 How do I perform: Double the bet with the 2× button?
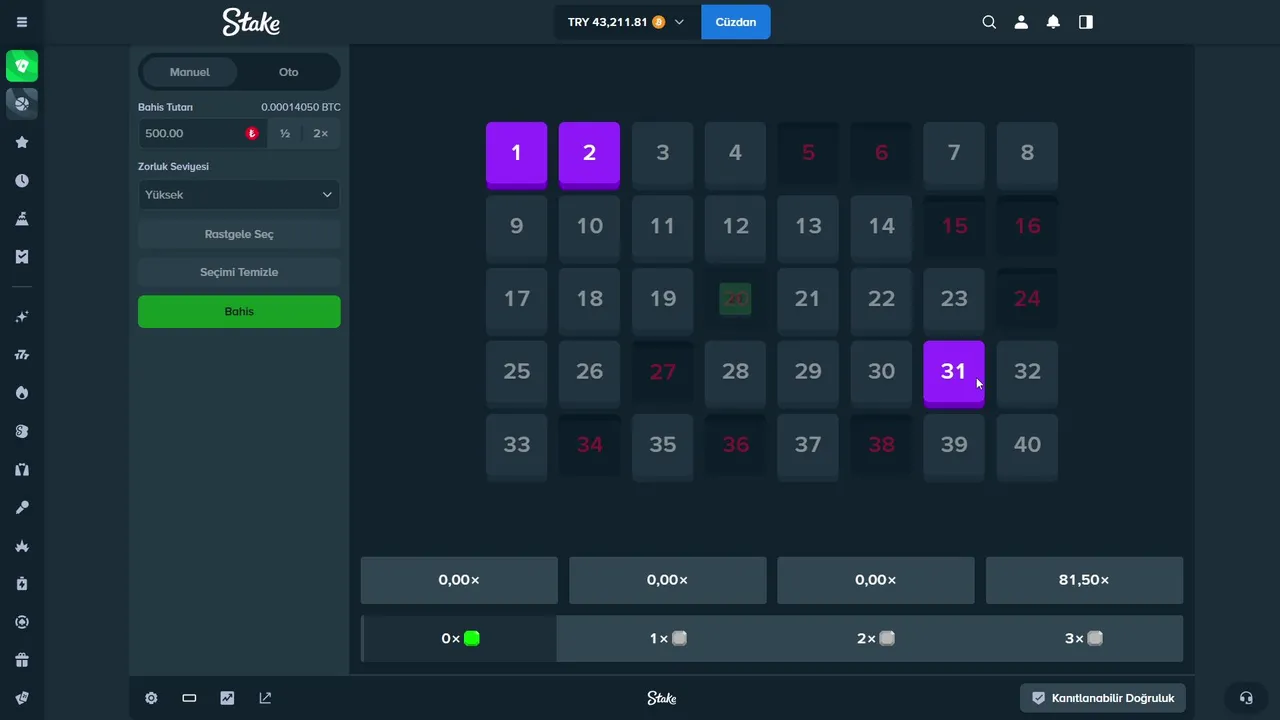coord(320,133)
